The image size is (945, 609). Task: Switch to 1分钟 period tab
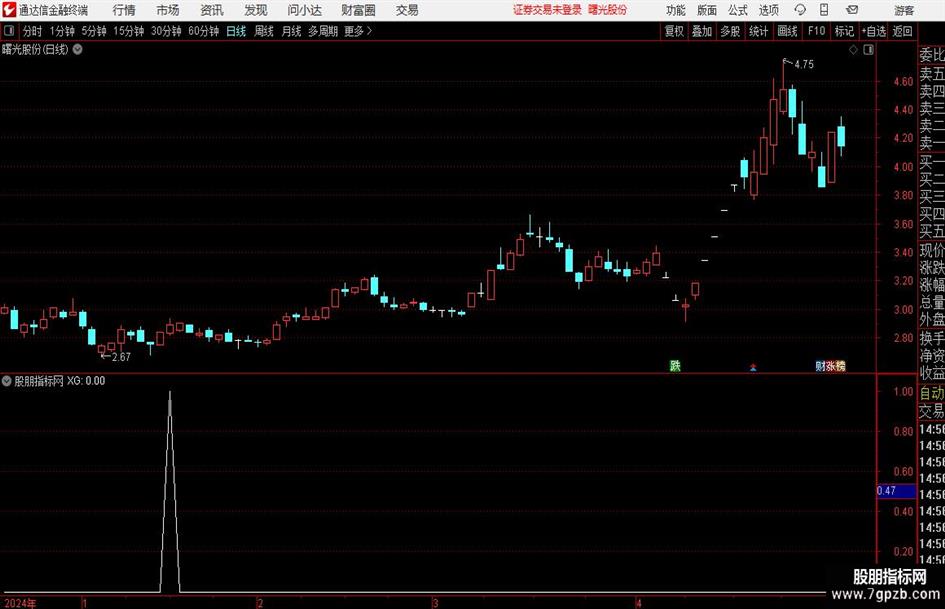(x=62, y=31)
